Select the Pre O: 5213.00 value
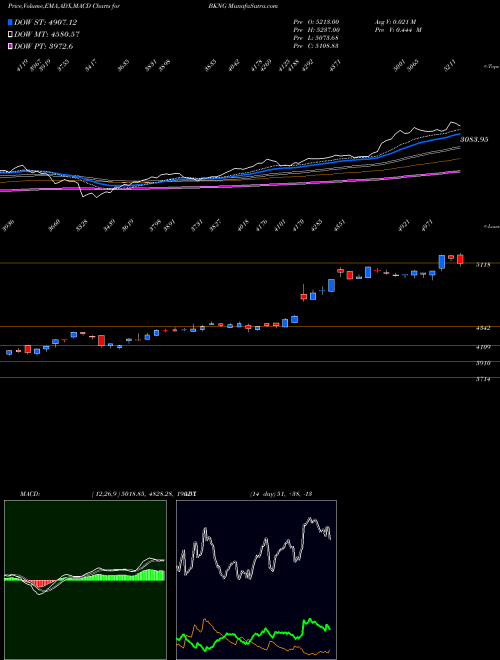The height and width of the screenshot is (660, 500). pyautogui.click(x=316, y=22)
